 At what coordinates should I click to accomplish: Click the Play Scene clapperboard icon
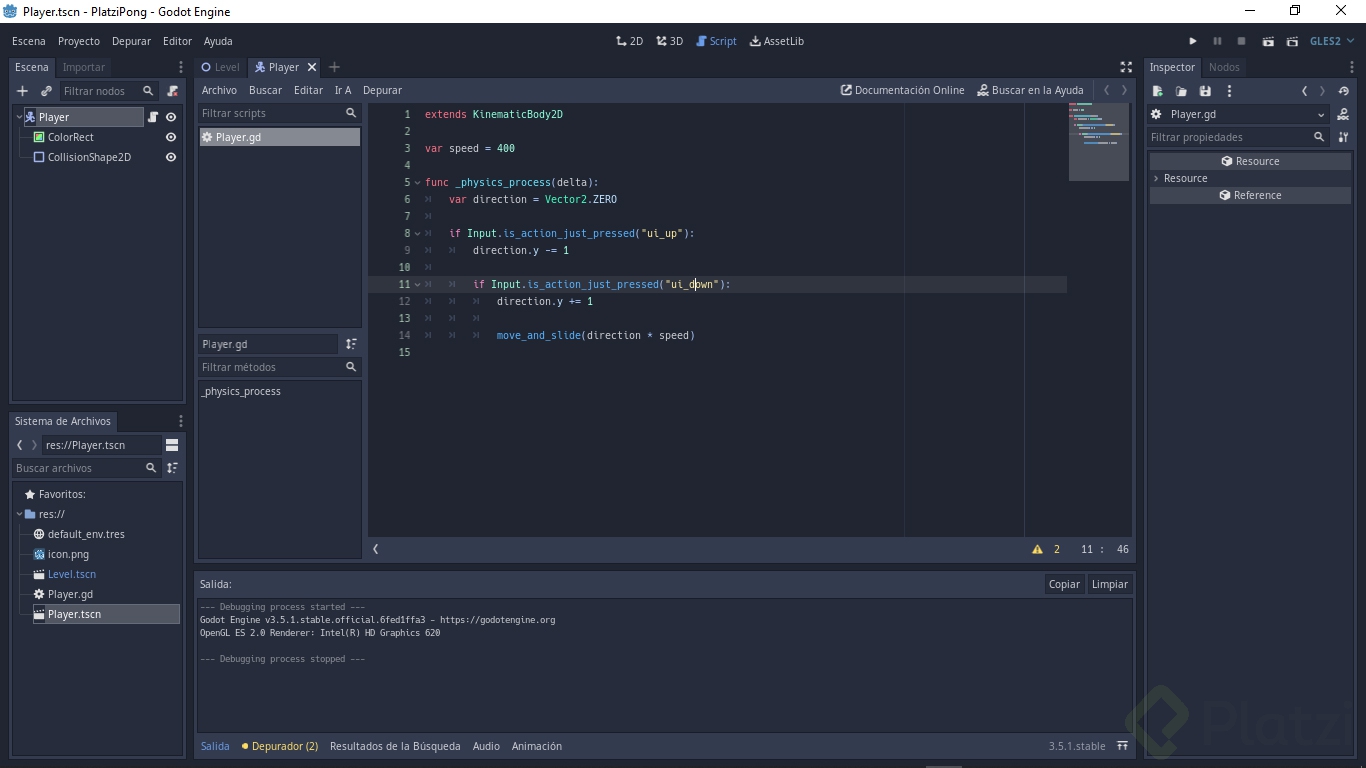point(1268,41)
